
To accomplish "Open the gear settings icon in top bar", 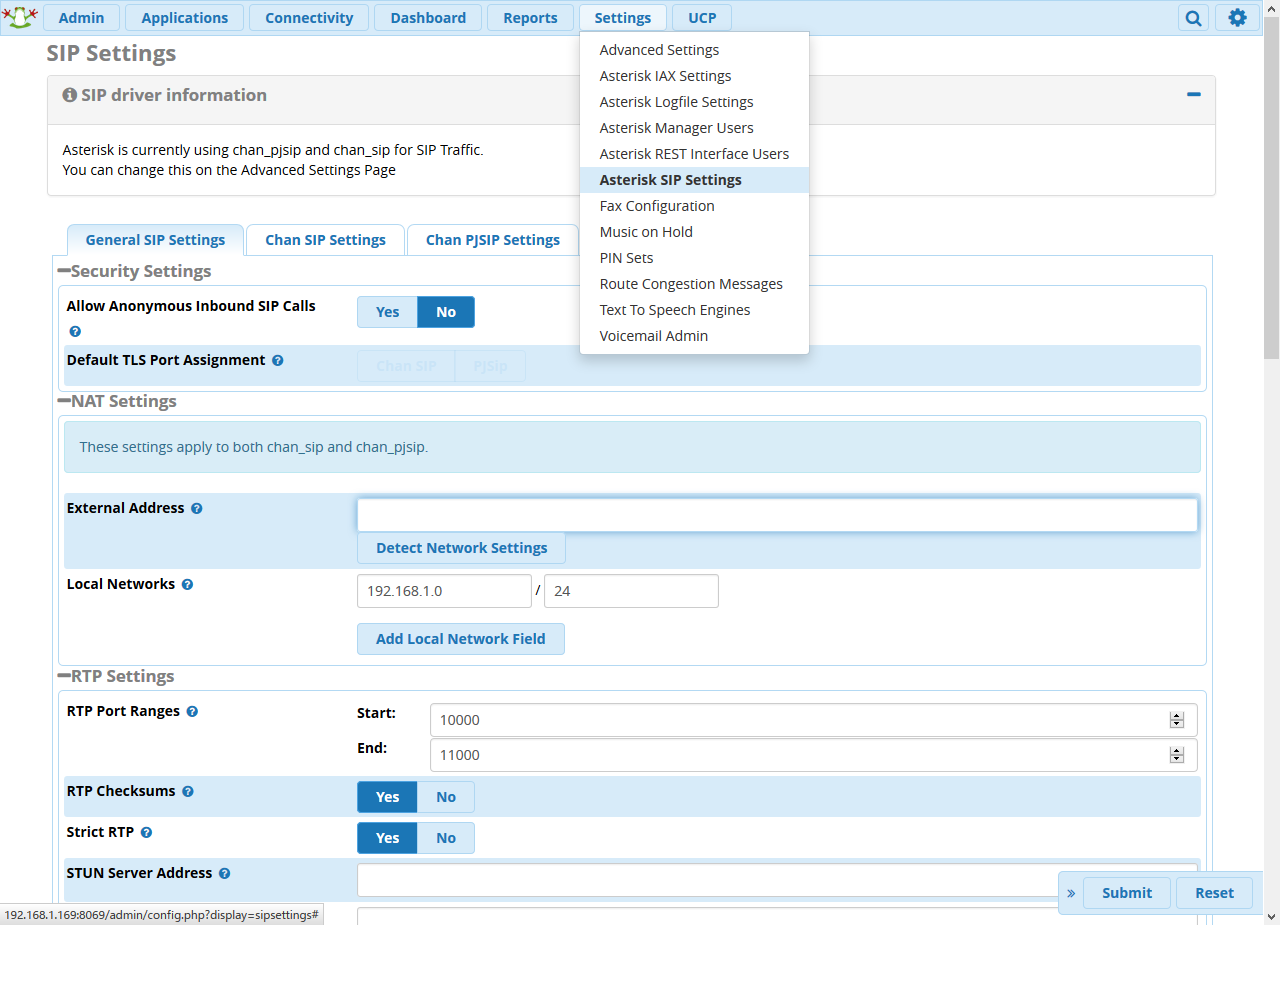I will (x=1237, y=18).
